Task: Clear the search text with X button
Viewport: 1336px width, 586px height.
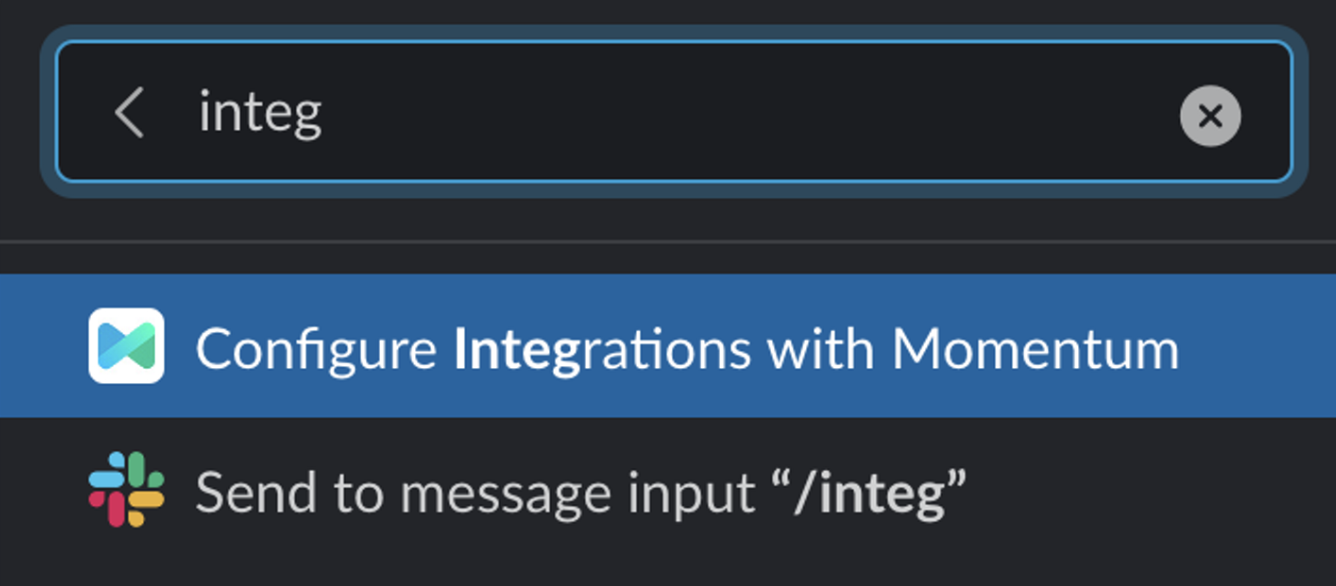Action: pos(1210,116)
